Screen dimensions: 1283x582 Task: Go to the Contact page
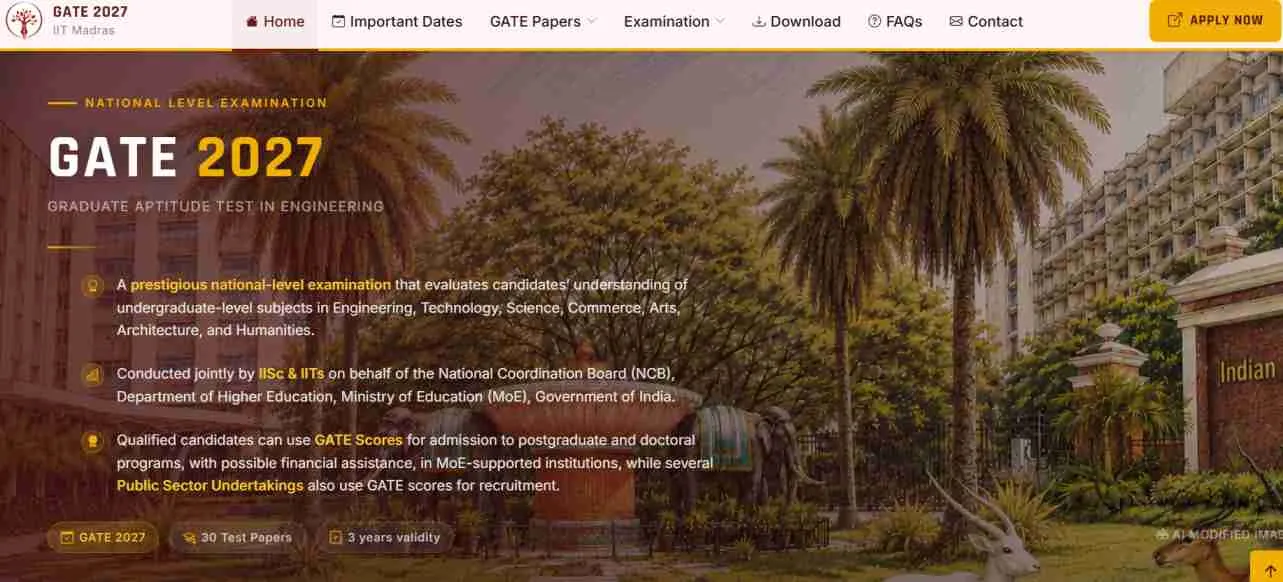point(986,21)
